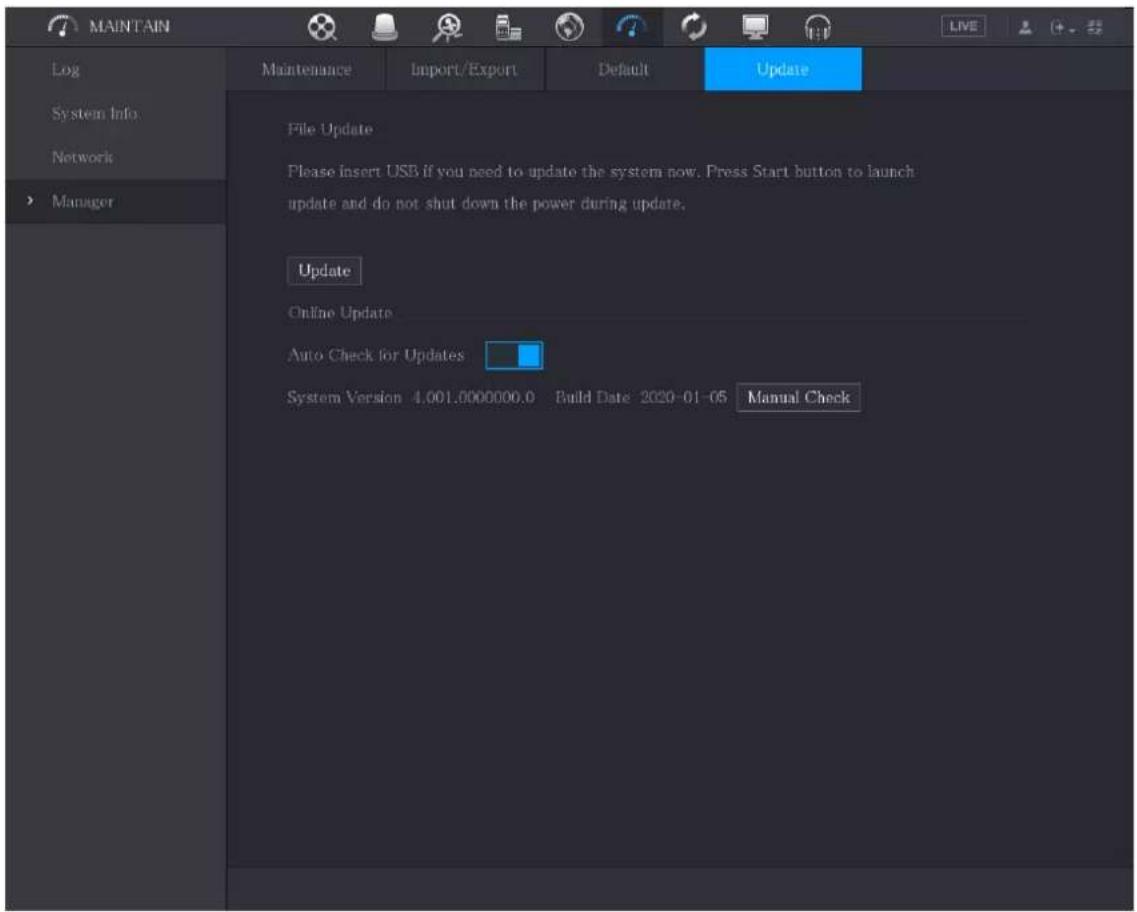Select the maintain gauge icon in toolbar
Screen dimensions: 1137x912
tap(632, 28)
